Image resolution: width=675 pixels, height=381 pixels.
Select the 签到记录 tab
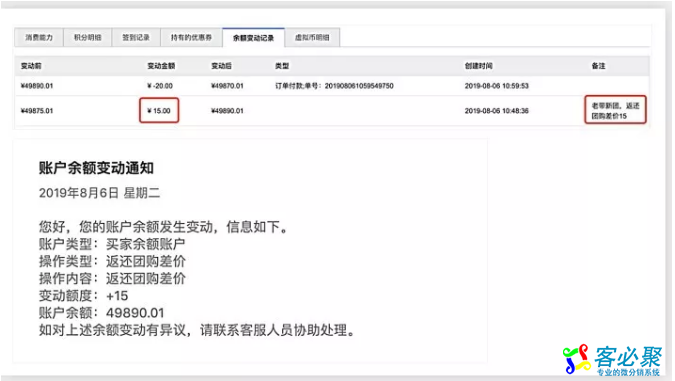pos(136,37)
